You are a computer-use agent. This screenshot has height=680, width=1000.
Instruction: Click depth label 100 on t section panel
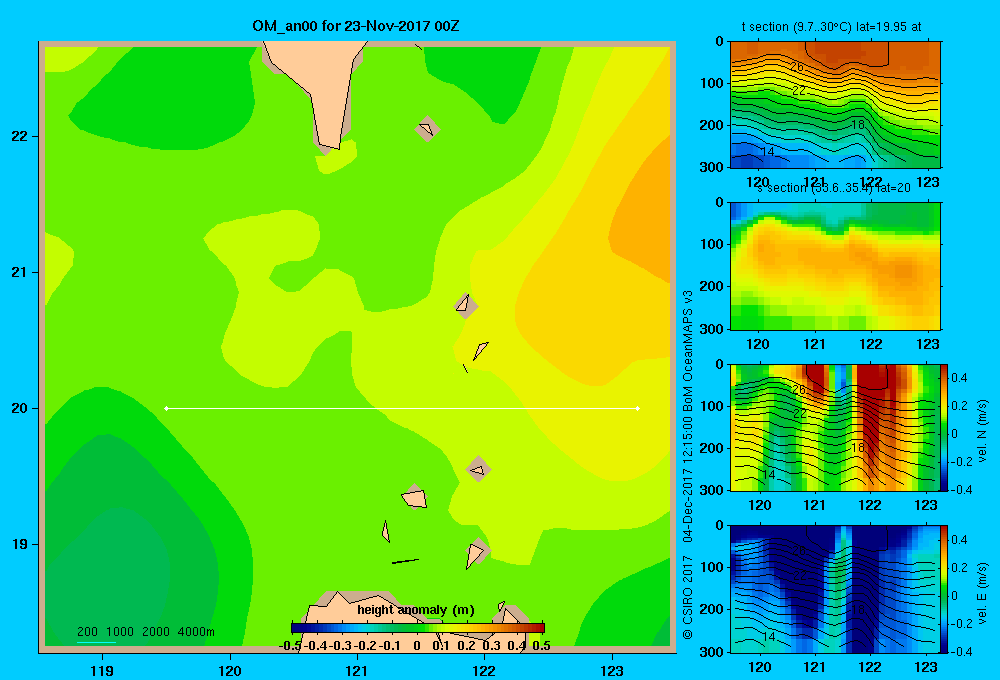(712, 83)
